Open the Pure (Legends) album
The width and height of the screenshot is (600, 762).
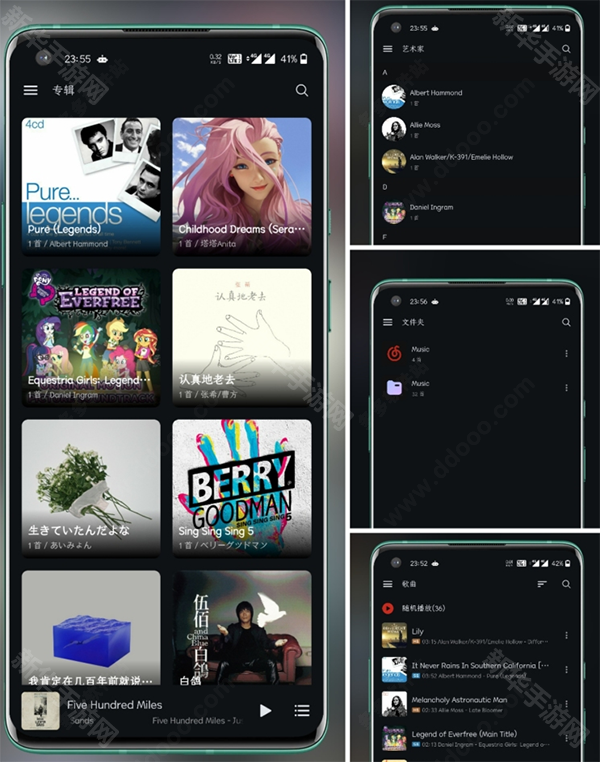(x=91, y=186)
